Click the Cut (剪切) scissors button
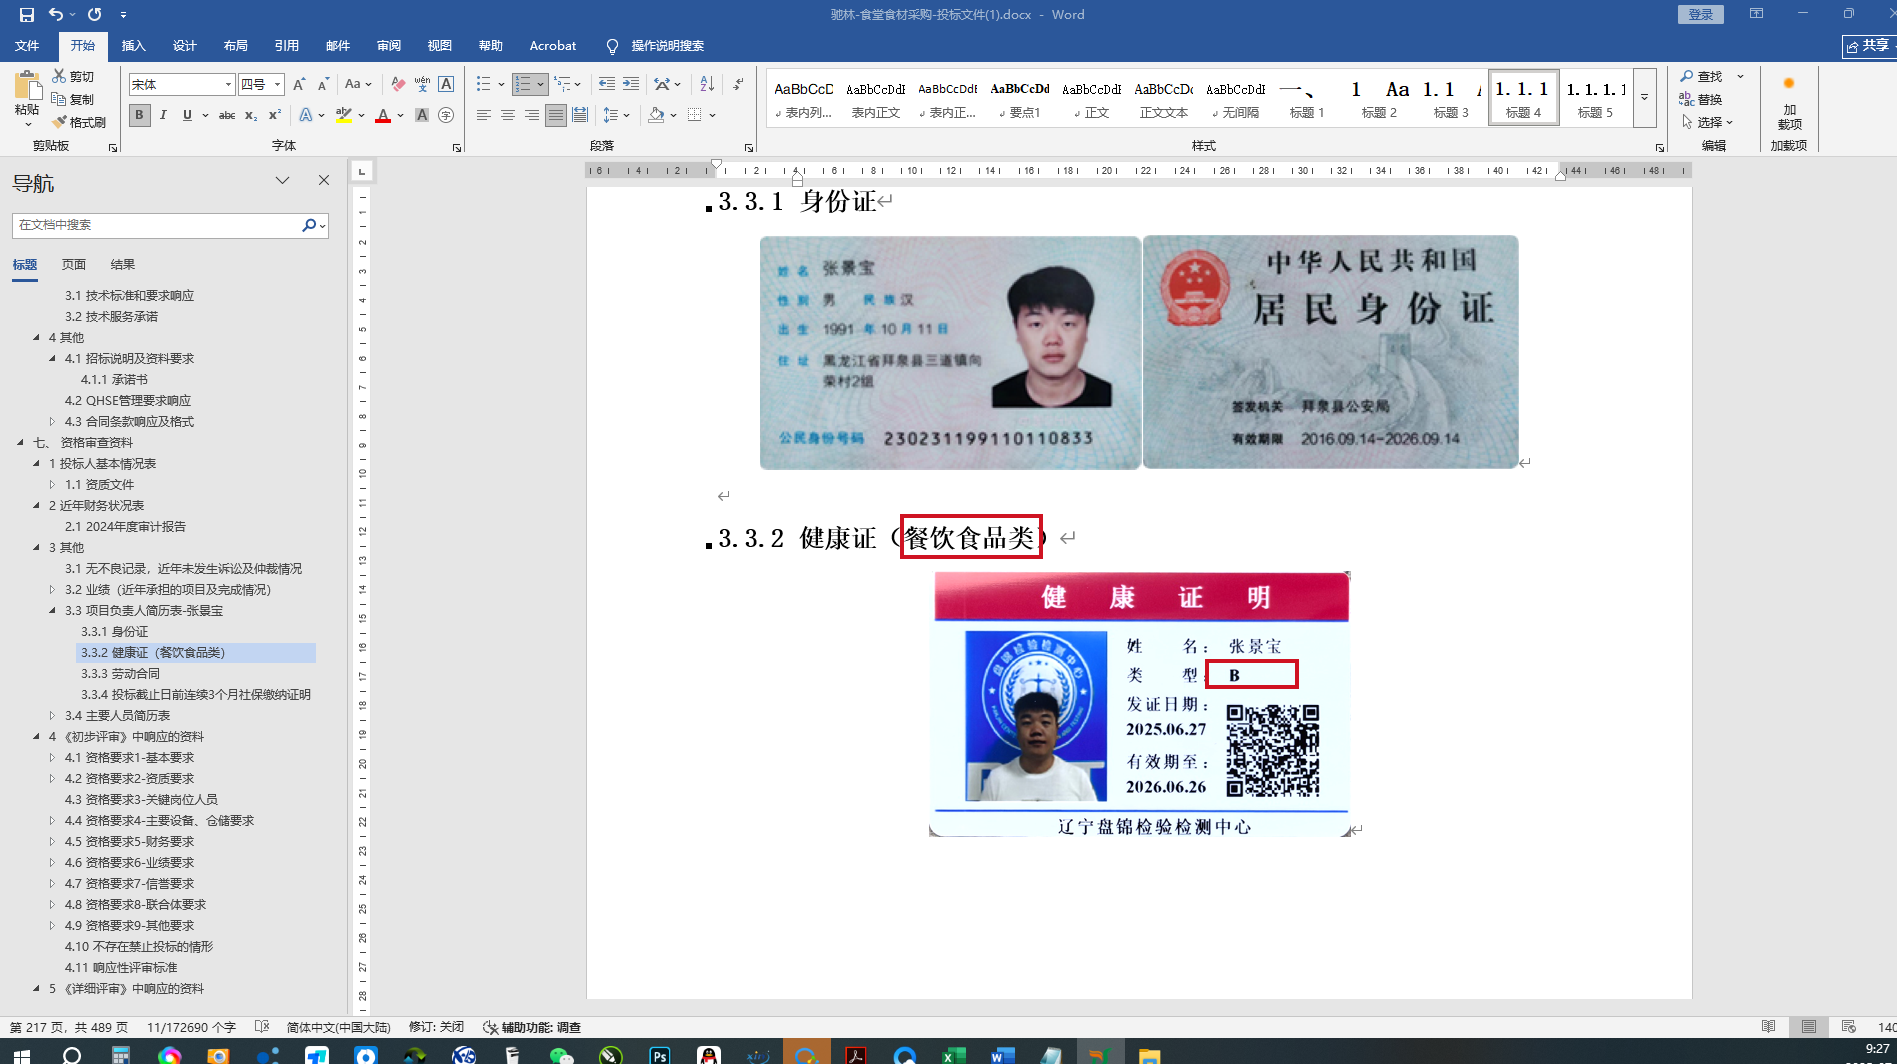This screenshot has width=1897, height=1064. pyautogui.click(x=73, y=77)
